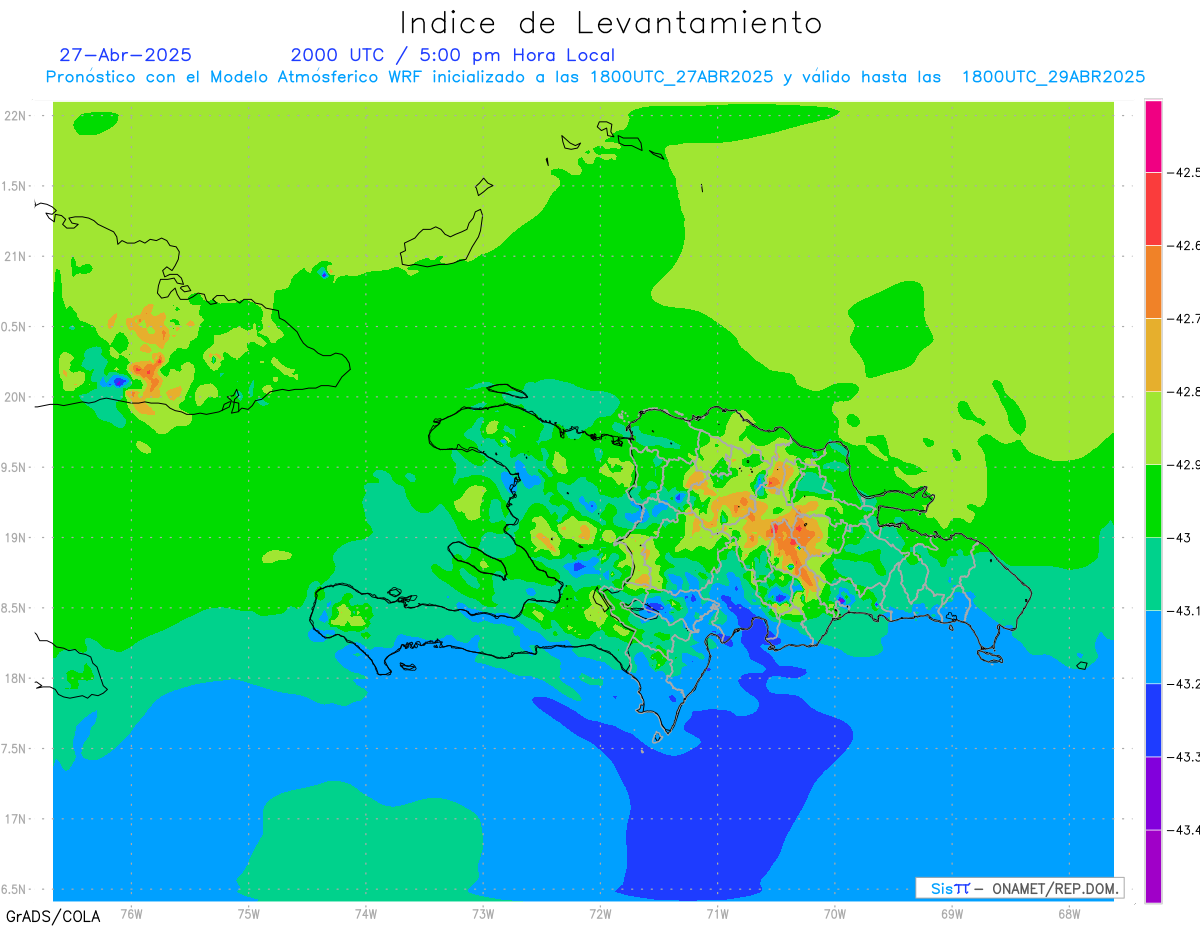Select the lime swatch below -42.8
The height and width of the screenshot is (927, 1200).
click(1153, 428)
